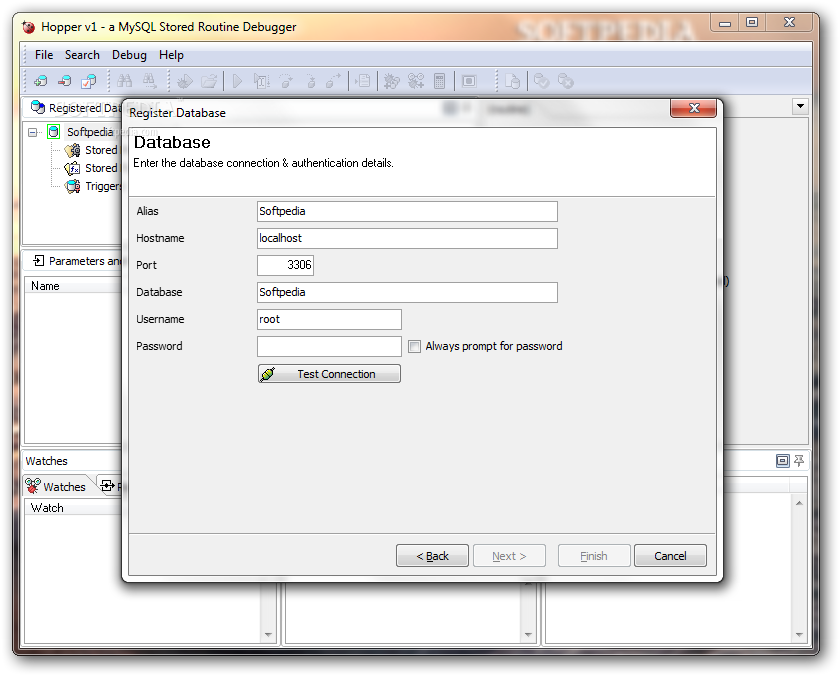Click the bottom-right scroll-down arrow

click(799, 635)
